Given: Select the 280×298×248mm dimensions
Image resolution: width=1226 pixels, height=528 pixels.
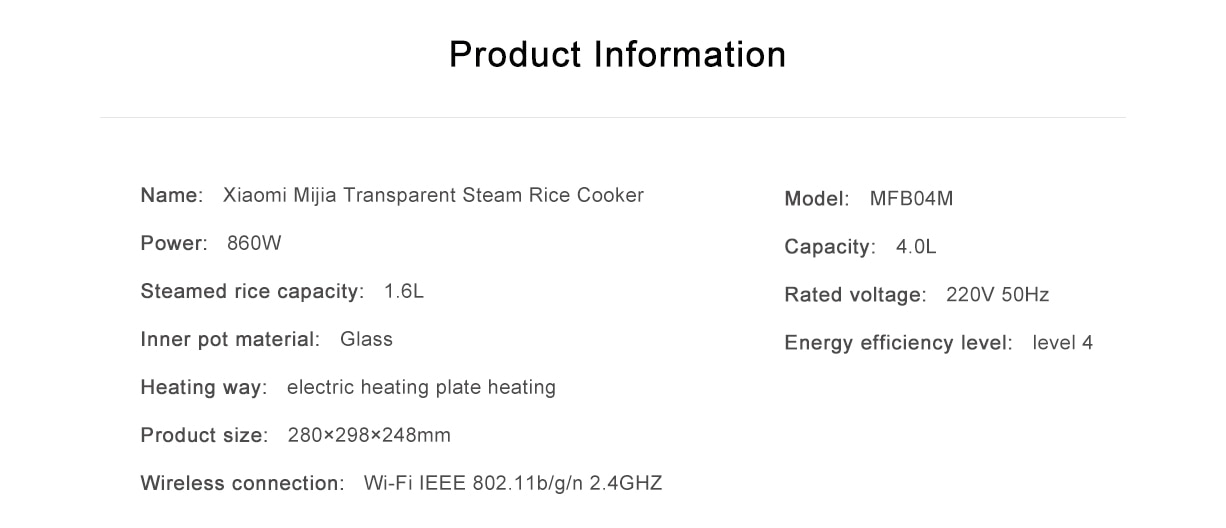Looking at the screenshot, I should pyautogui.click(x=369, y=435).
